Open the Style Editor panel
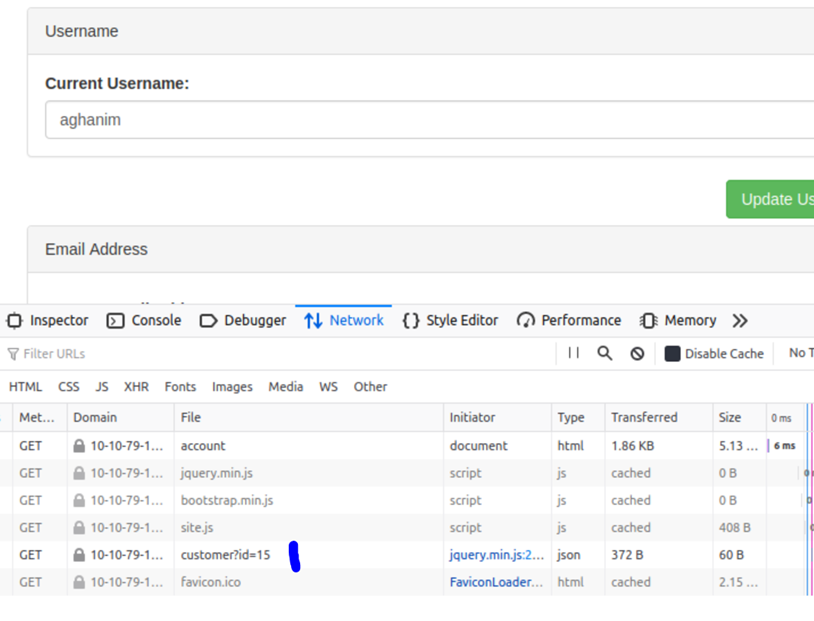 point(450,321)
